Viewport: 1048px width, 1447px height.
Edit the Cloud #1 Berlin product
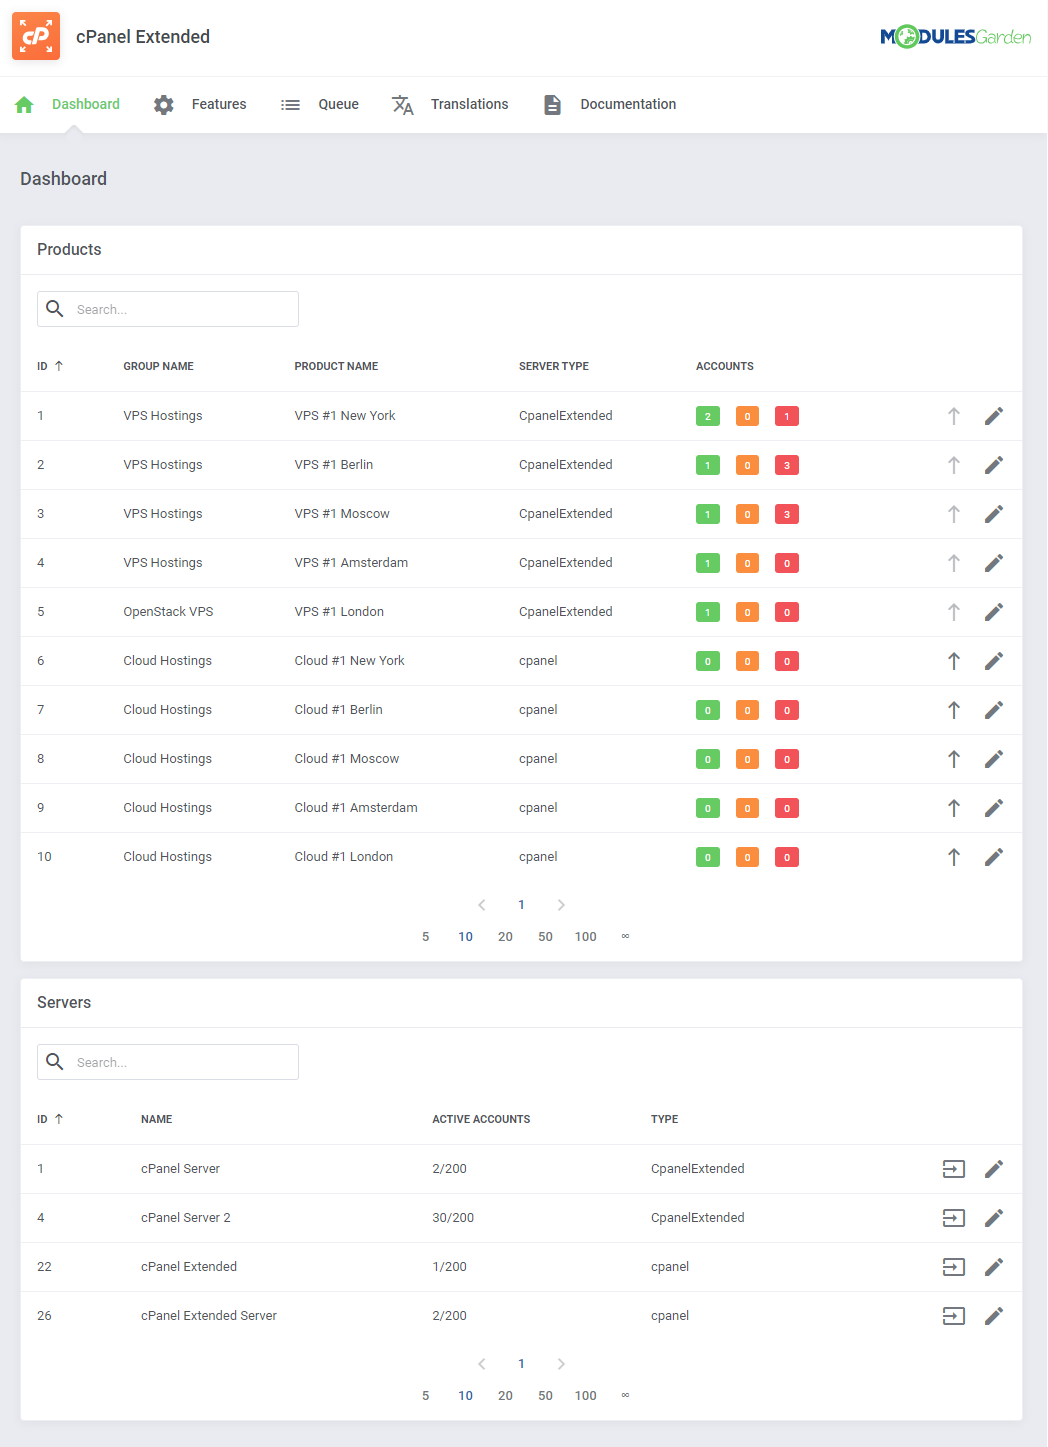coord(994,710)
